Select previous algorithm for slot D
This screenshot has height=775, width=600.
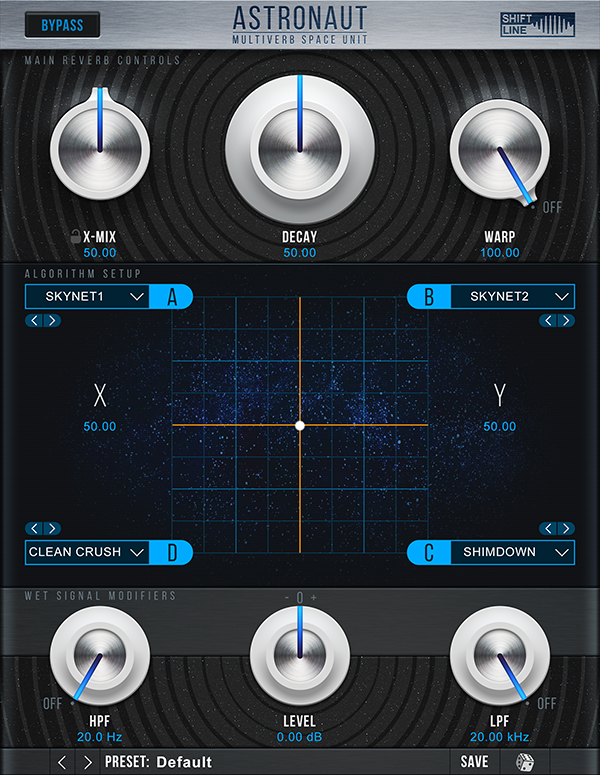pos(34,528)
